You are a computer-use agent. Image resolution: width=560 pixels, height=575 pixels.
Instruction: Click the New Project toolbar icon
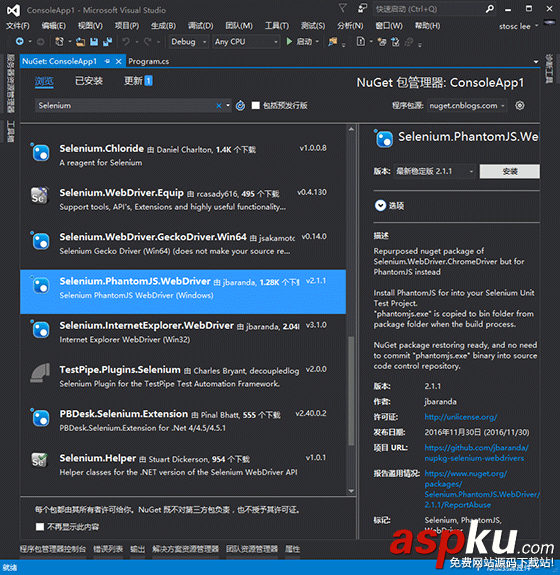[x=59, y=42]
